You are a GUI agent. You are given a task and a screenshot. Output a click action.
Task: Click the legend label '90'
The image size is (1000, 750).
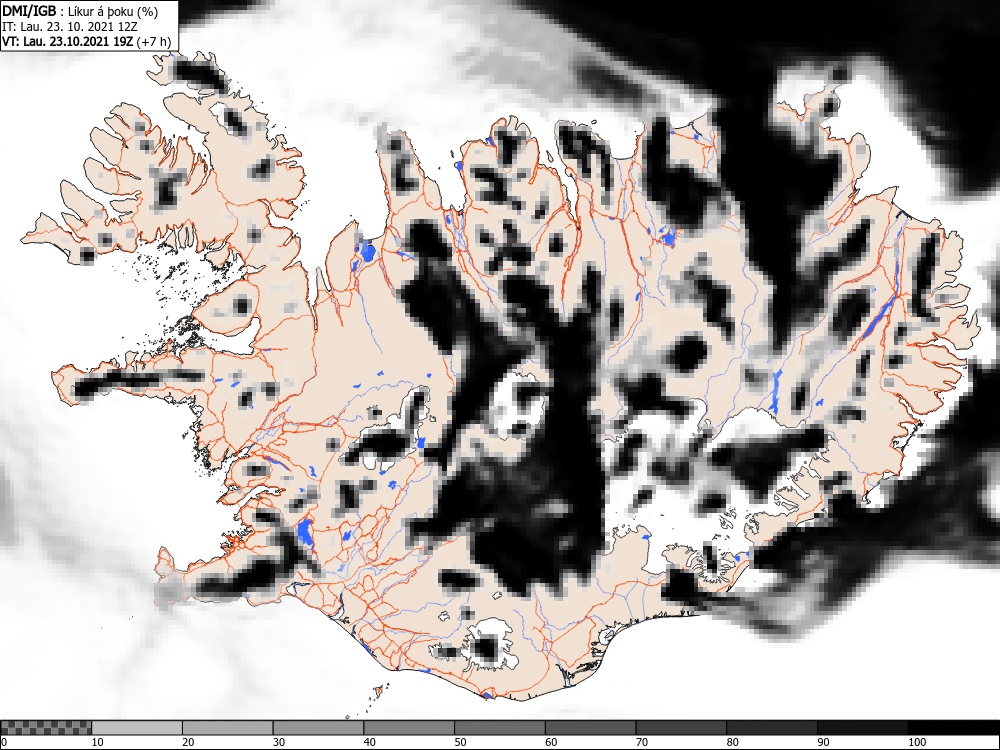pos(823,742)
